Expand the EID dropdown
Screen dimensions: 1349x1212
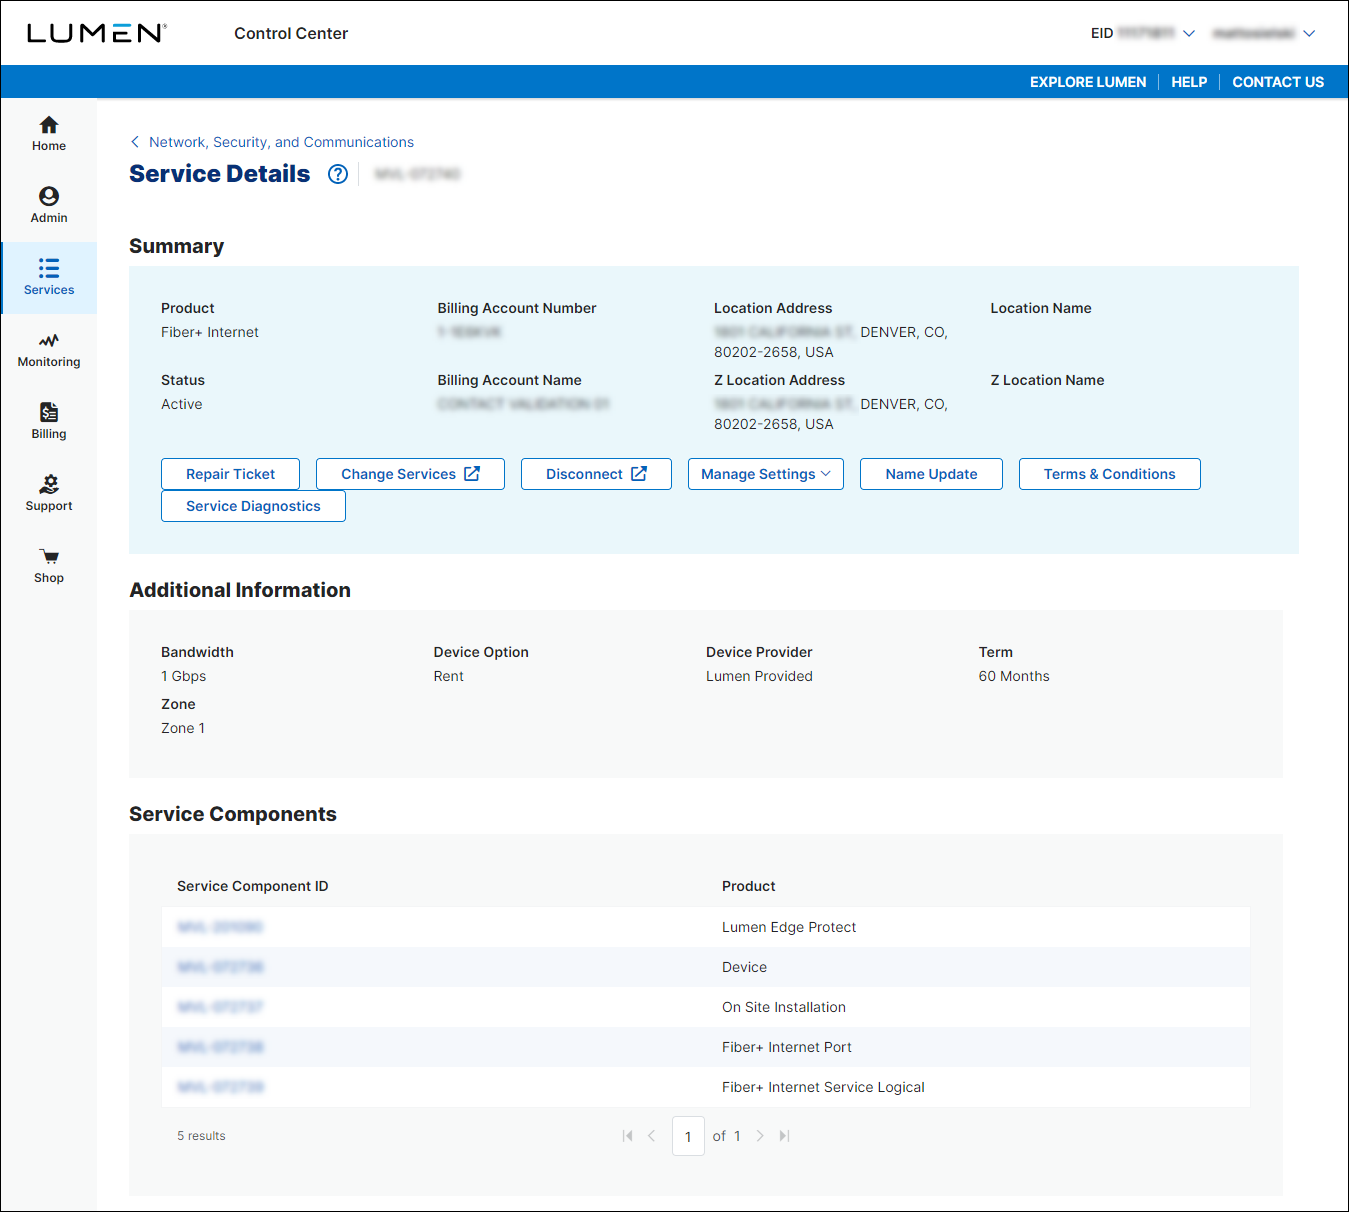coord(1189,33)
